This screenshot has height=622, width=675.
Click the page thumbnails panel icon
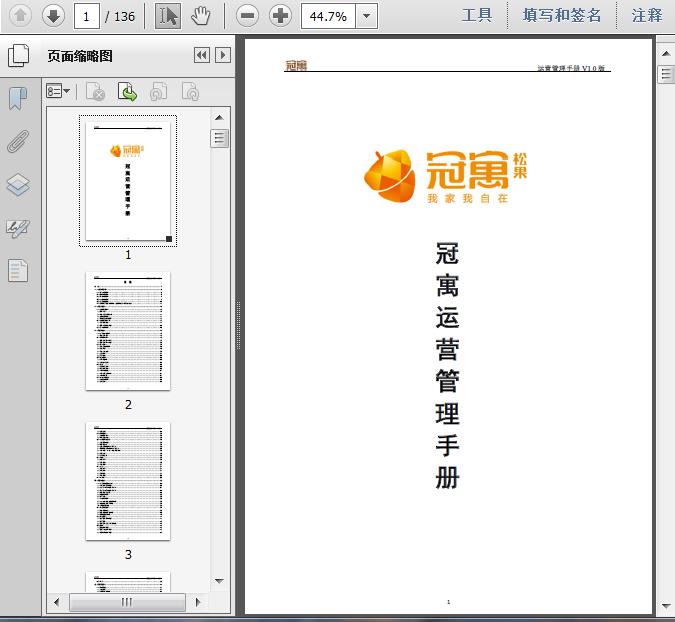[19, 56]
